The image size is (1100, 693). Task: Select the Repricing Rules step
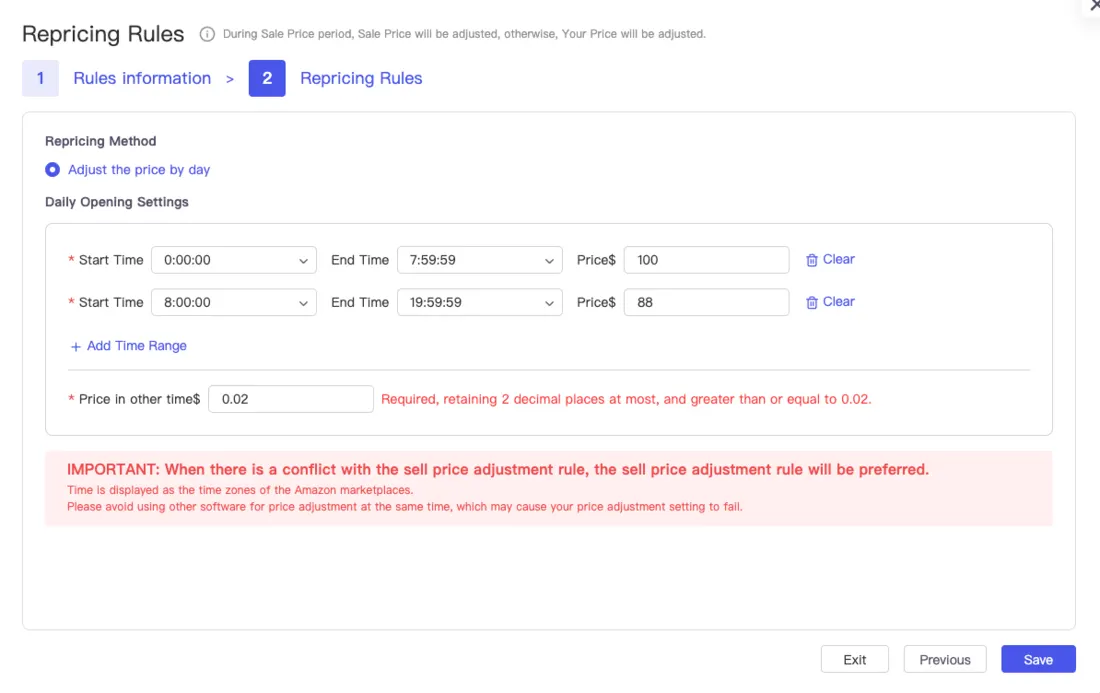(x=361, y=78)
